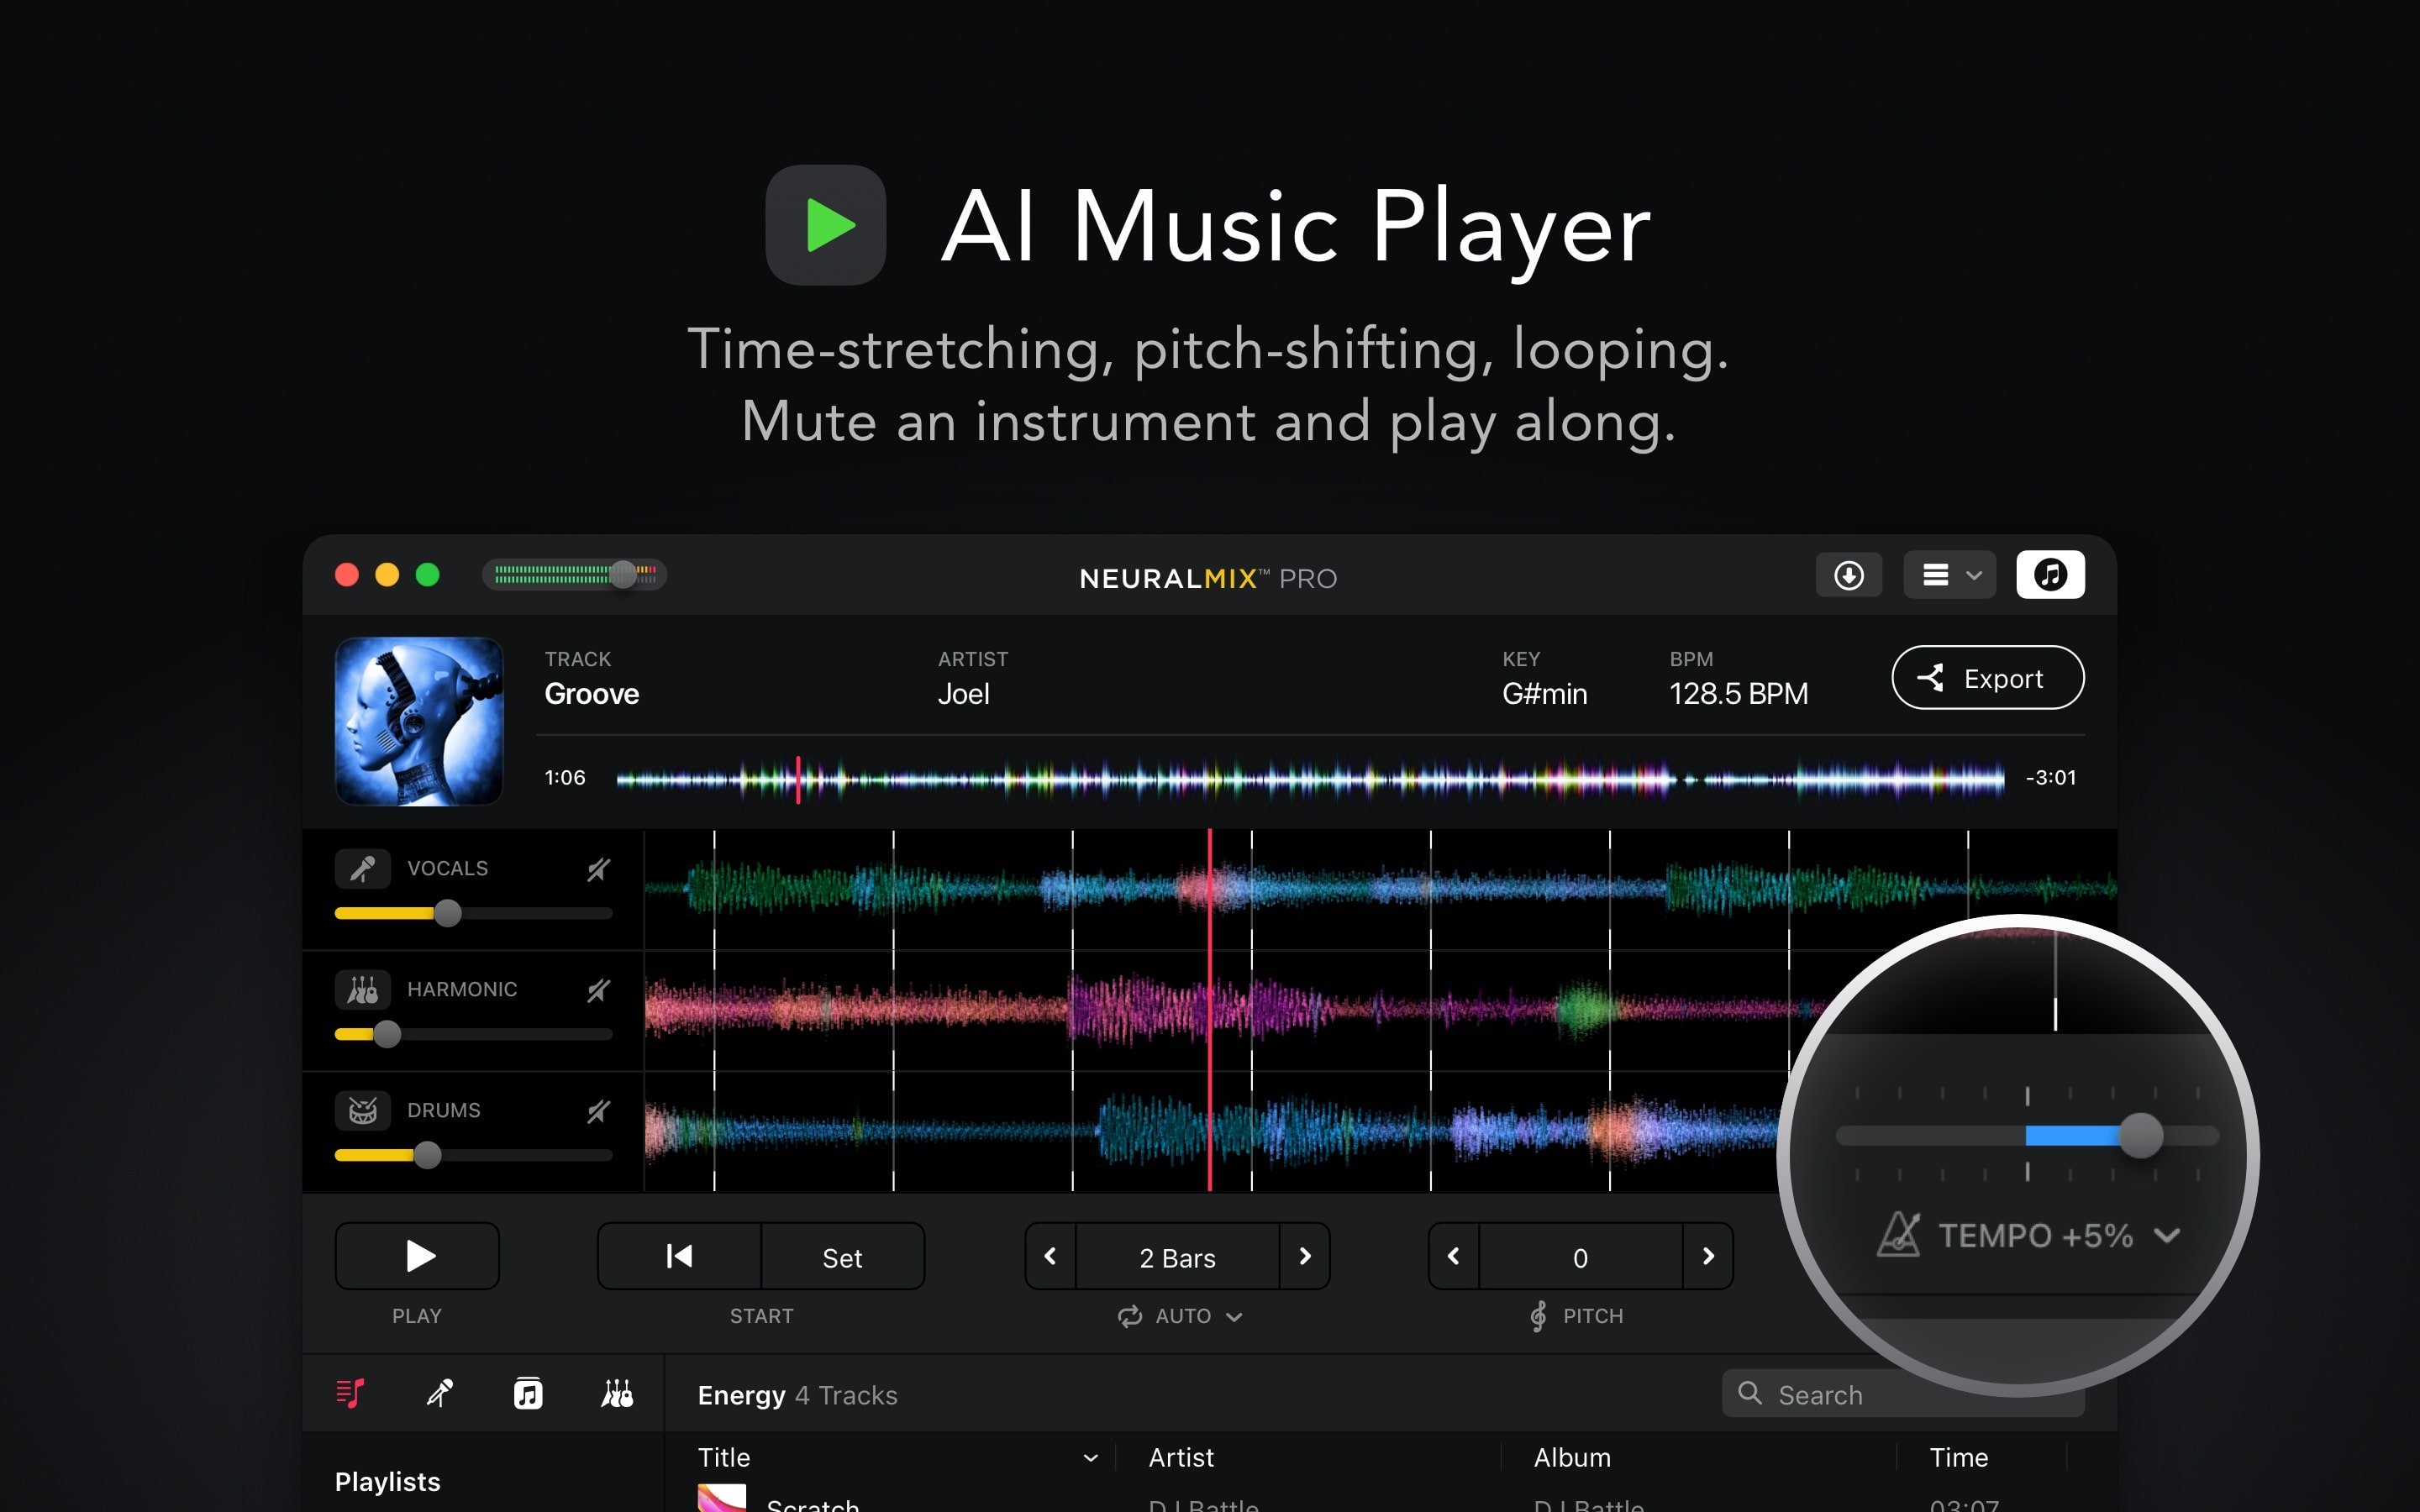Viewport: 2420px width, 1512px height.
Task: Lower pitch with left arrow
Action: [1454, 1256]
